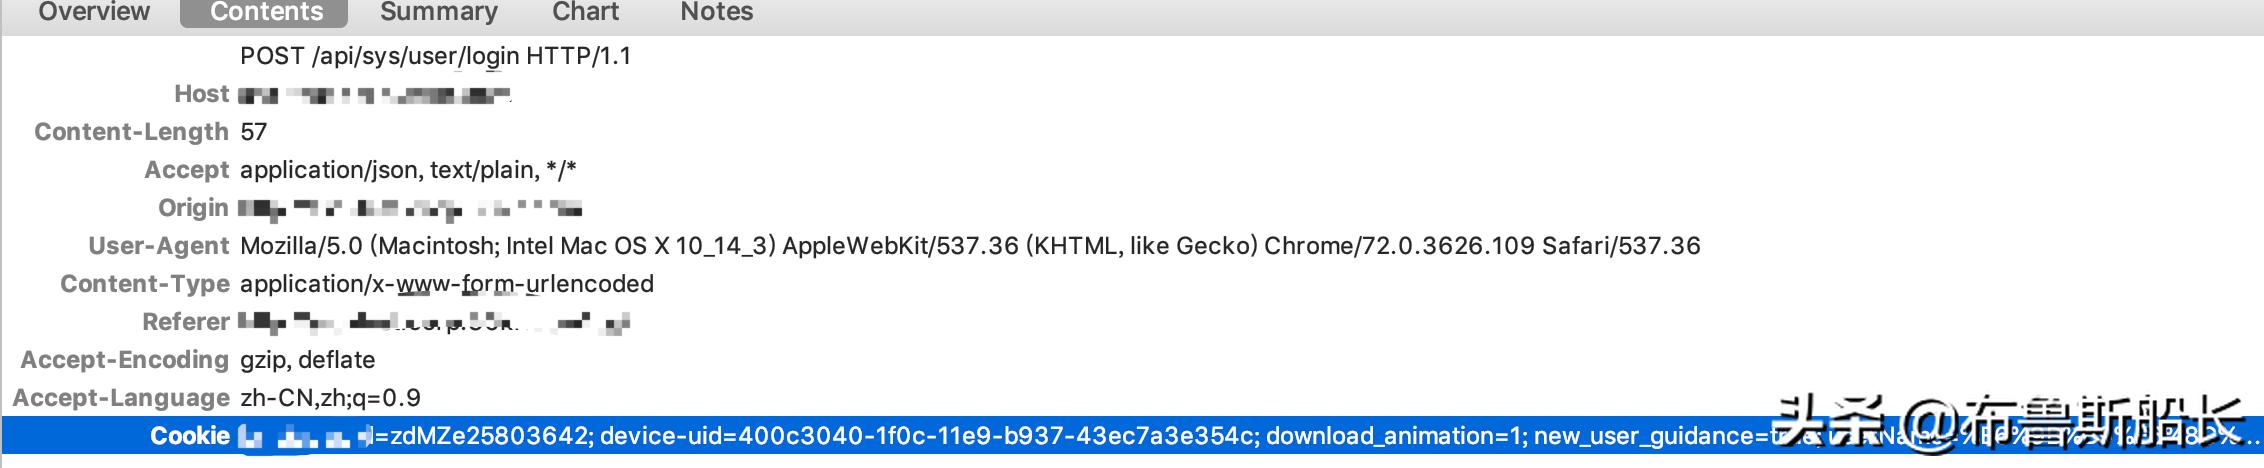Screen dimensions: 2264x468
Task: Switch to the Overview tab
Action: [94, 12]
